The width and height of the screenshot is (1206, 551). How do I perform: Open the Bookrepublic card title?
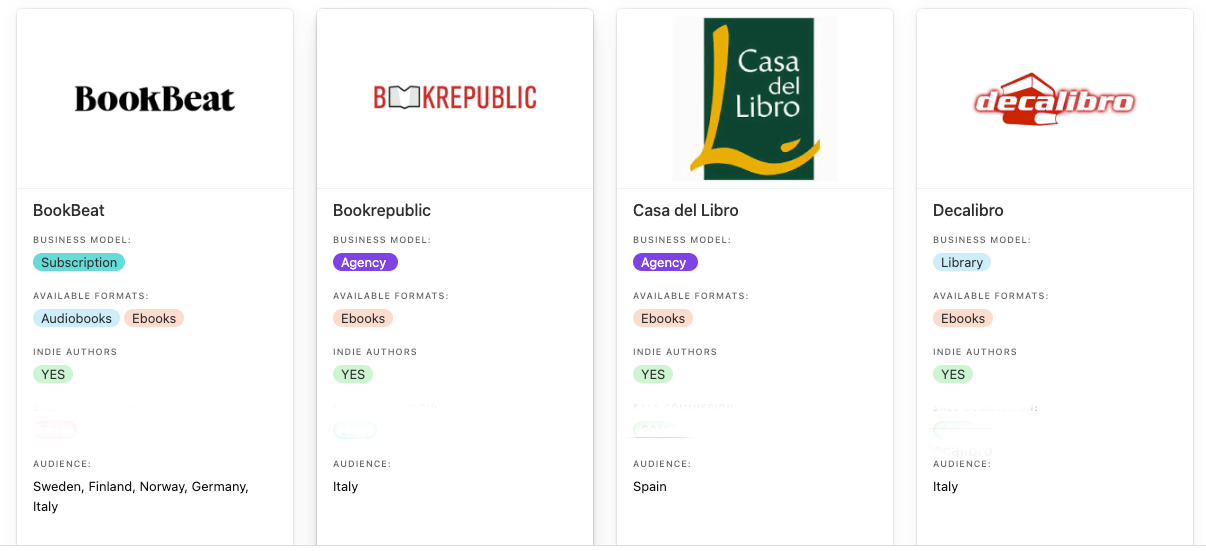pos(382,210)
